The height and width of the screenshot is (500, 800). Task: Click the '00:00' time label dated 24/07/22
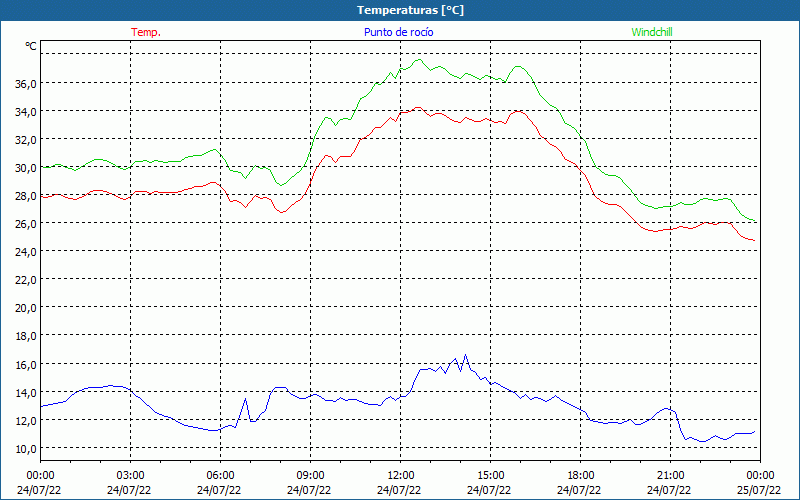(x=40, y=476)
